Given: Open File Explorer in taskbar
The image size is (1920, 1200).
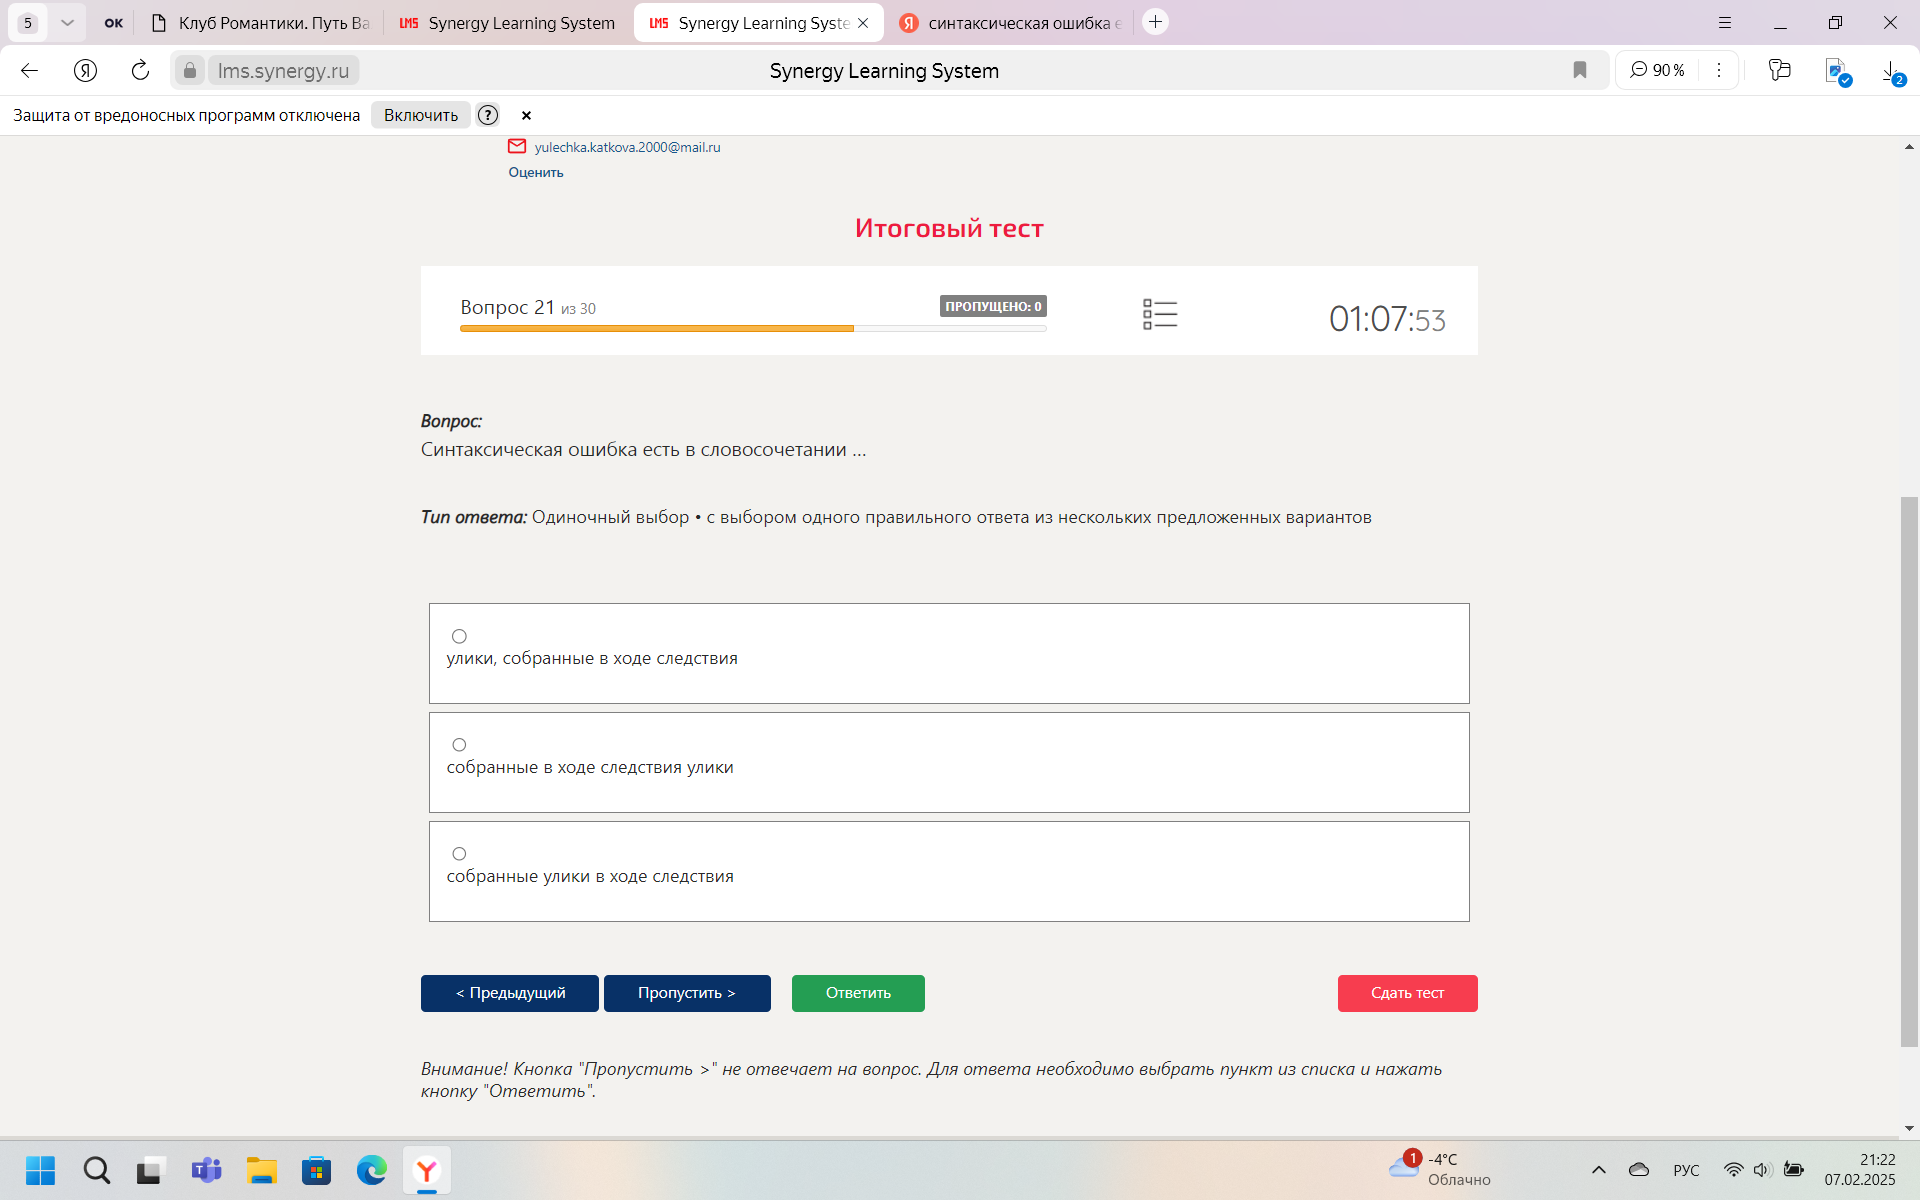Looking at the screenshot, I should point(262,1170).
